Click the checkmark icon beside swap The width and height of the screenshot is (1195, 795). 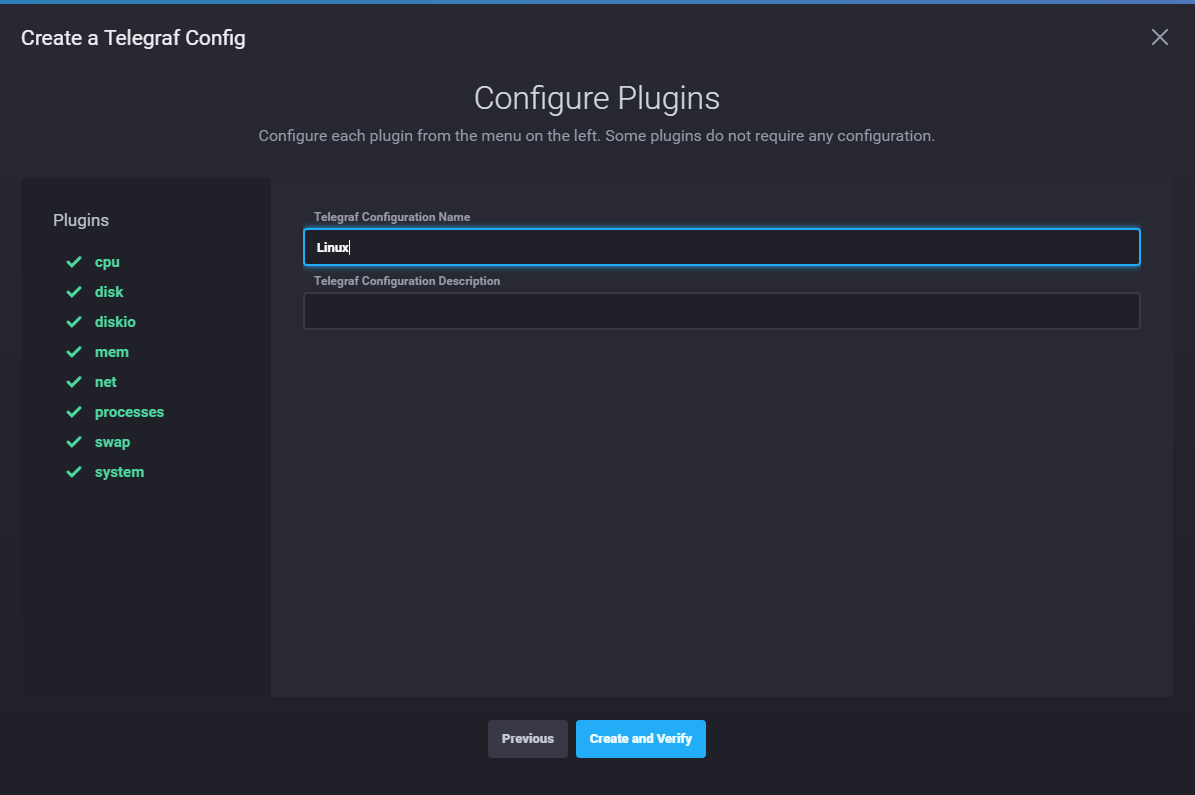pos(74,442)
